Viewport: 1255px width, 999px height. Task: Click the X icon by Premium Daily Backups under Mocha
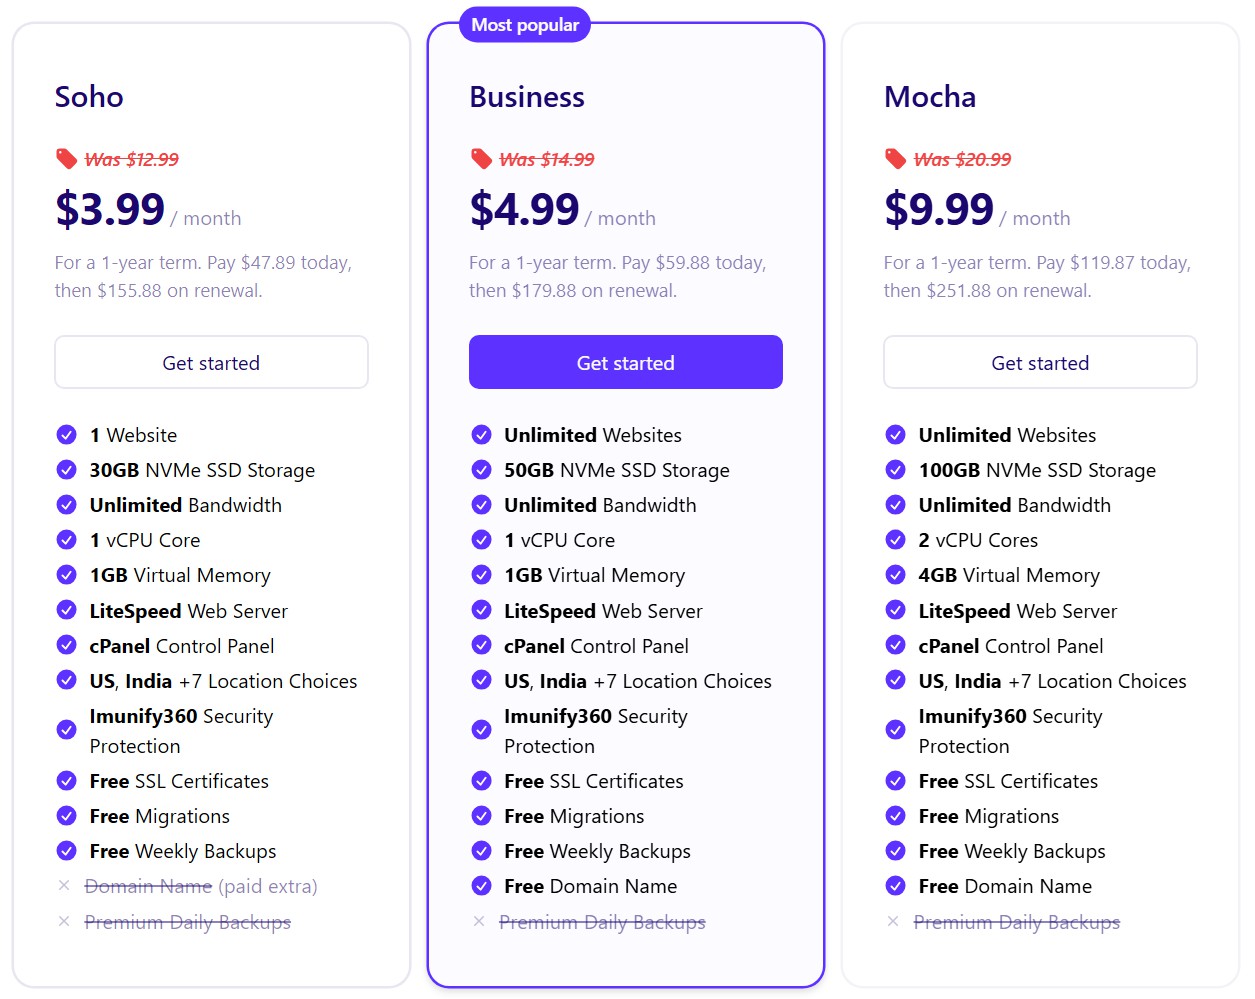click(x=895, y=922)
